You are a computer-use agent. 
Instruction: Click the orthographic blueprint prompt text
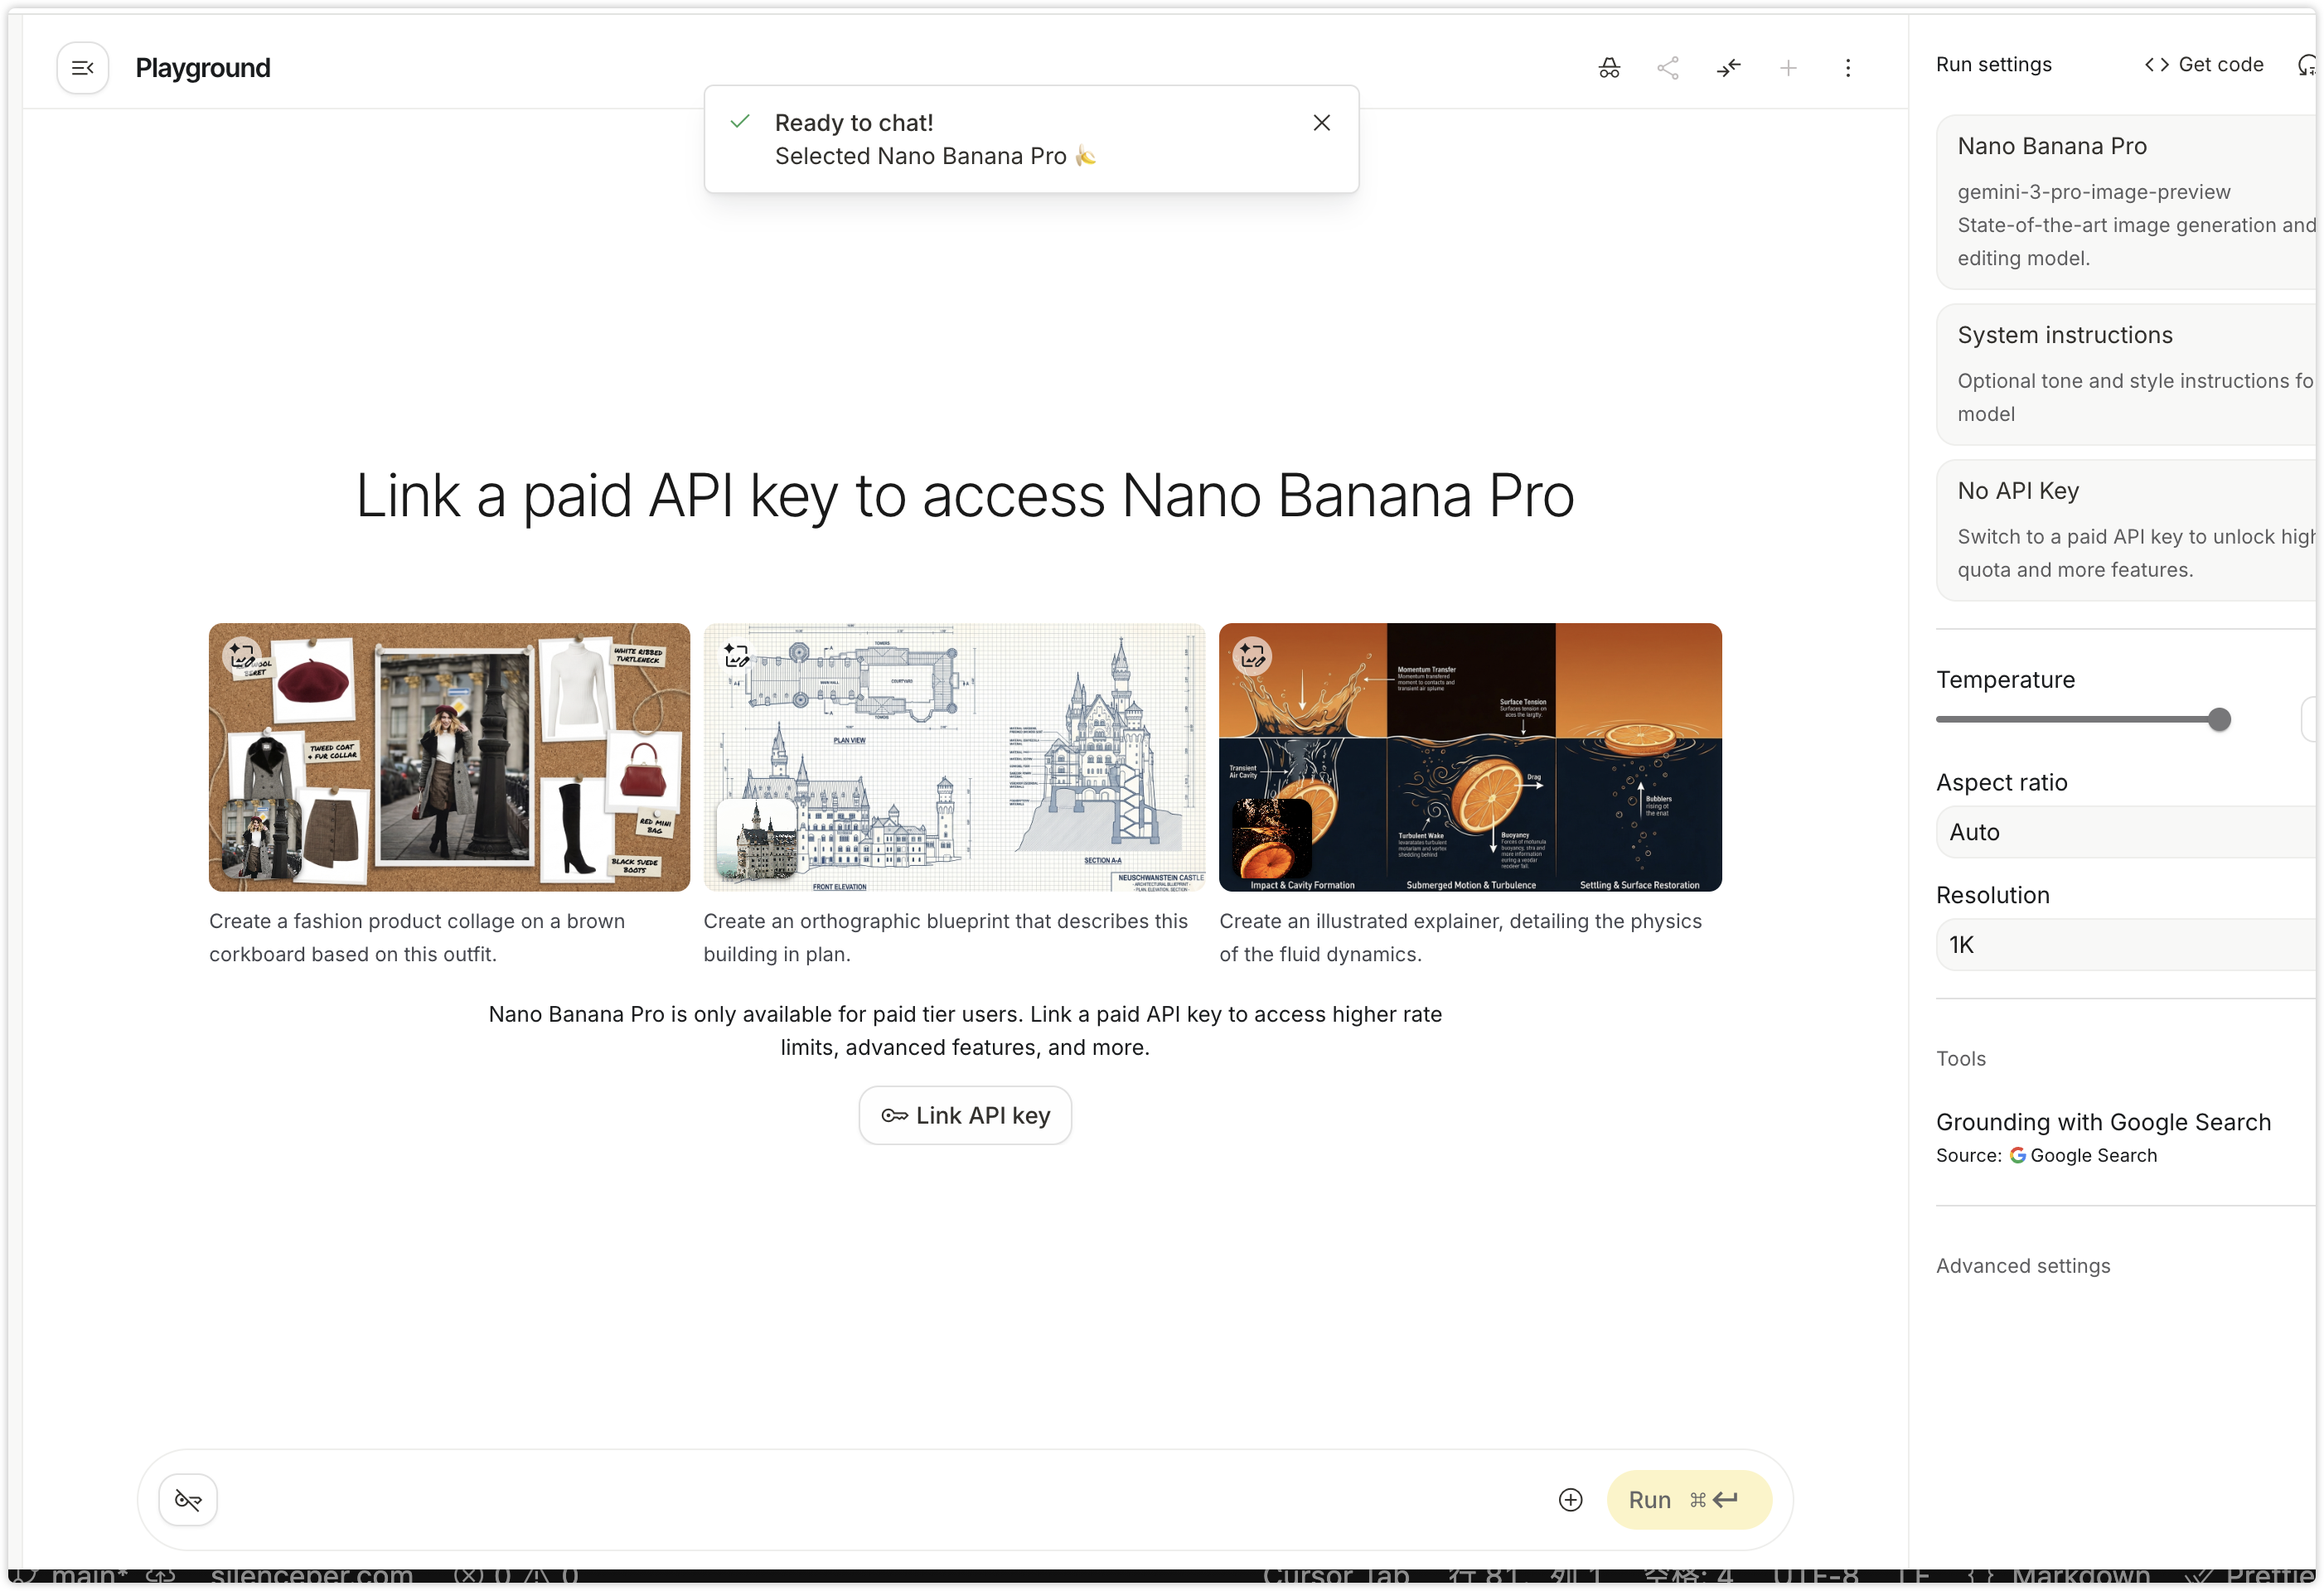click(x=945, y=938)
